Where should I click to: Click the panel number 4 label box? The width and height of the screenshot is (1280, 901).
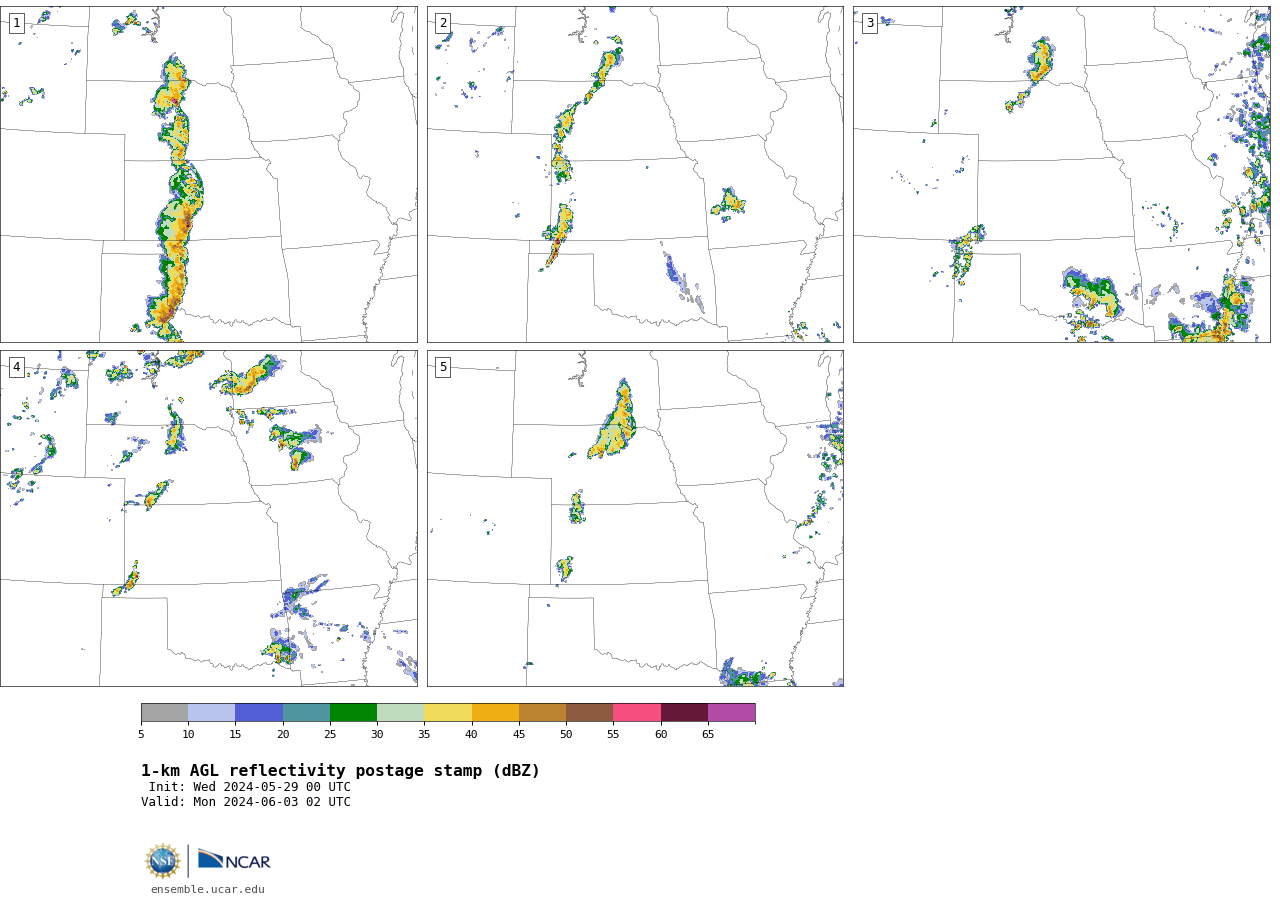coord(16,367)
